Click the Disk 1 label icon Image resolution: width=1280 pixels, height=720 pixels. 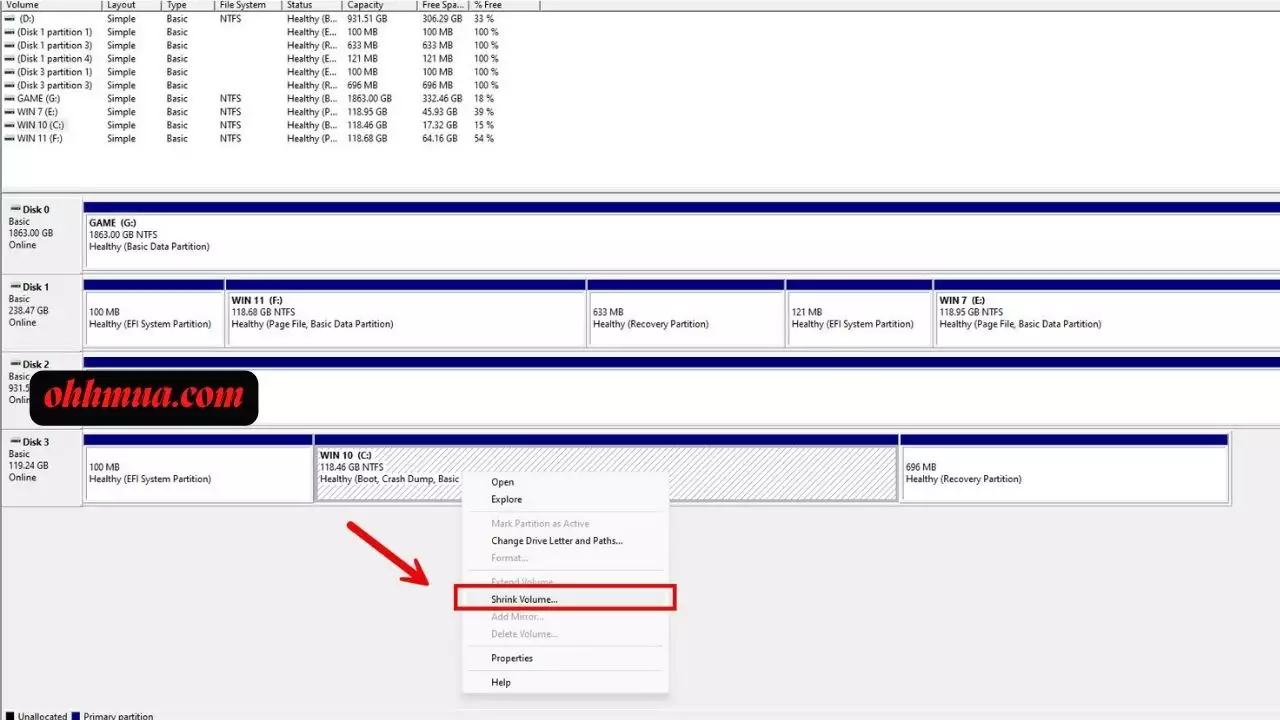(x=15, y=287)
